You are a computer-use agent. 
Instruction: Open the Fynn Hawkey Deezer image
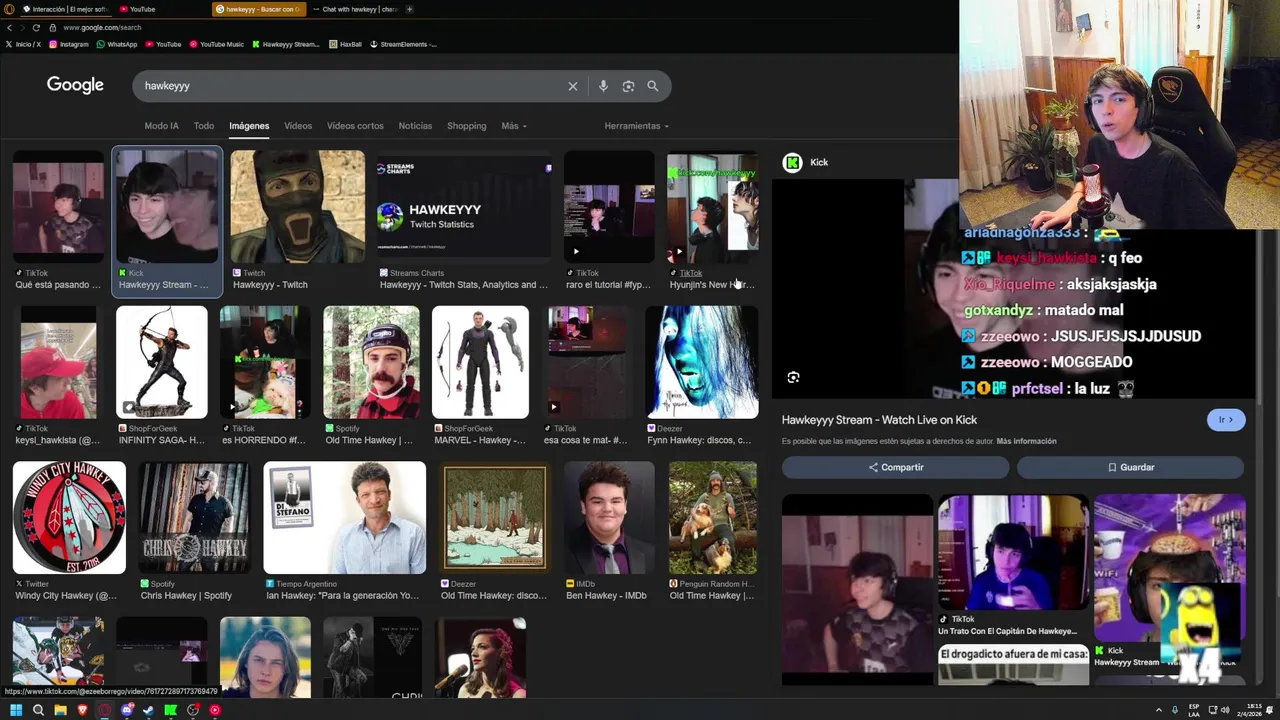click(x=702, y=362)
